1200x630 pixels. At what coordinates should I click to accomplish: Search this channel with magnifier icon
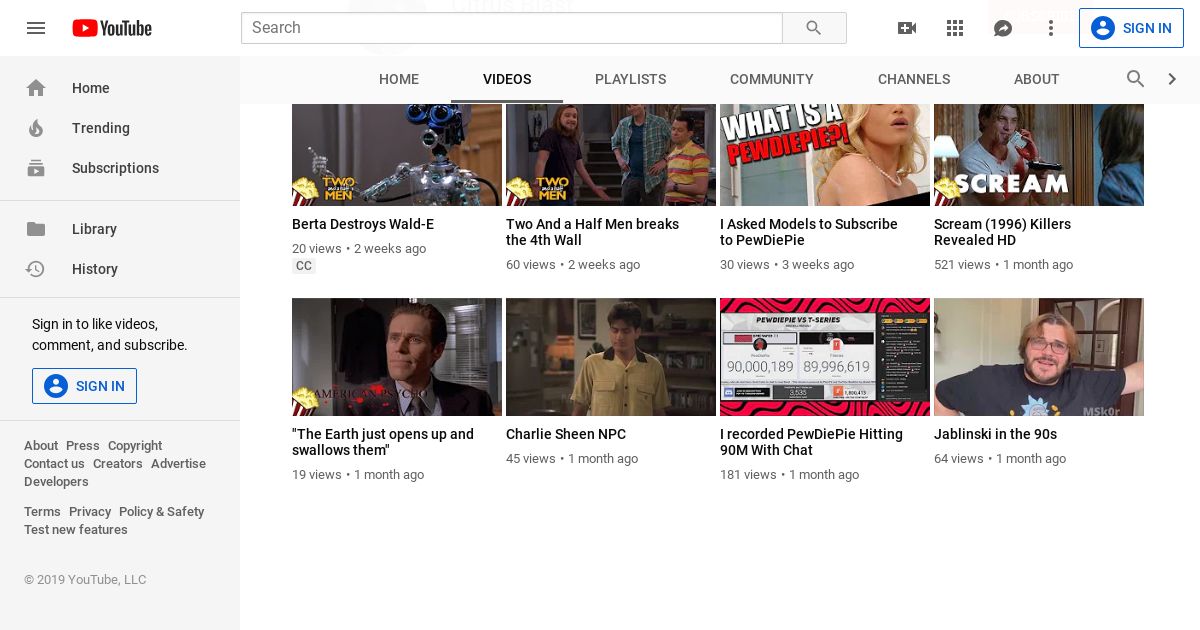[x=1136, y=79]
